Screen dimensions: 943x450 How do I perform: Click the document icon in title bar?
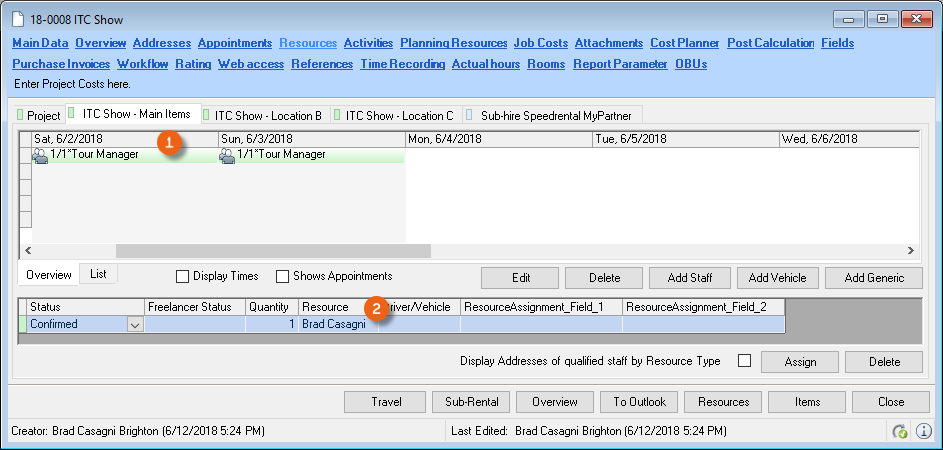click(x=17, y=20)
